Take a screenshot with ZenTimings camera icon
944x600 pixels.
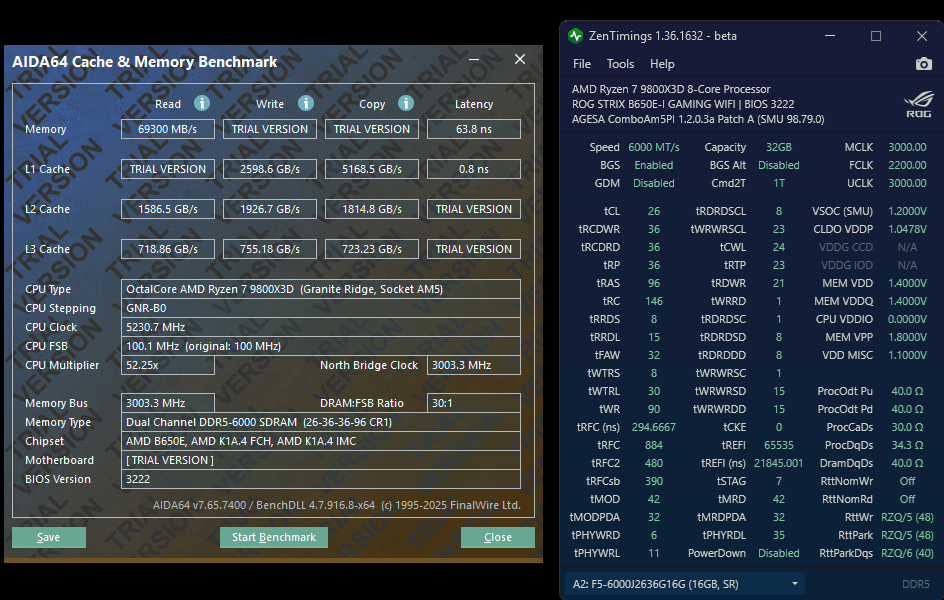pyautogui.click(x=924, y=64)
